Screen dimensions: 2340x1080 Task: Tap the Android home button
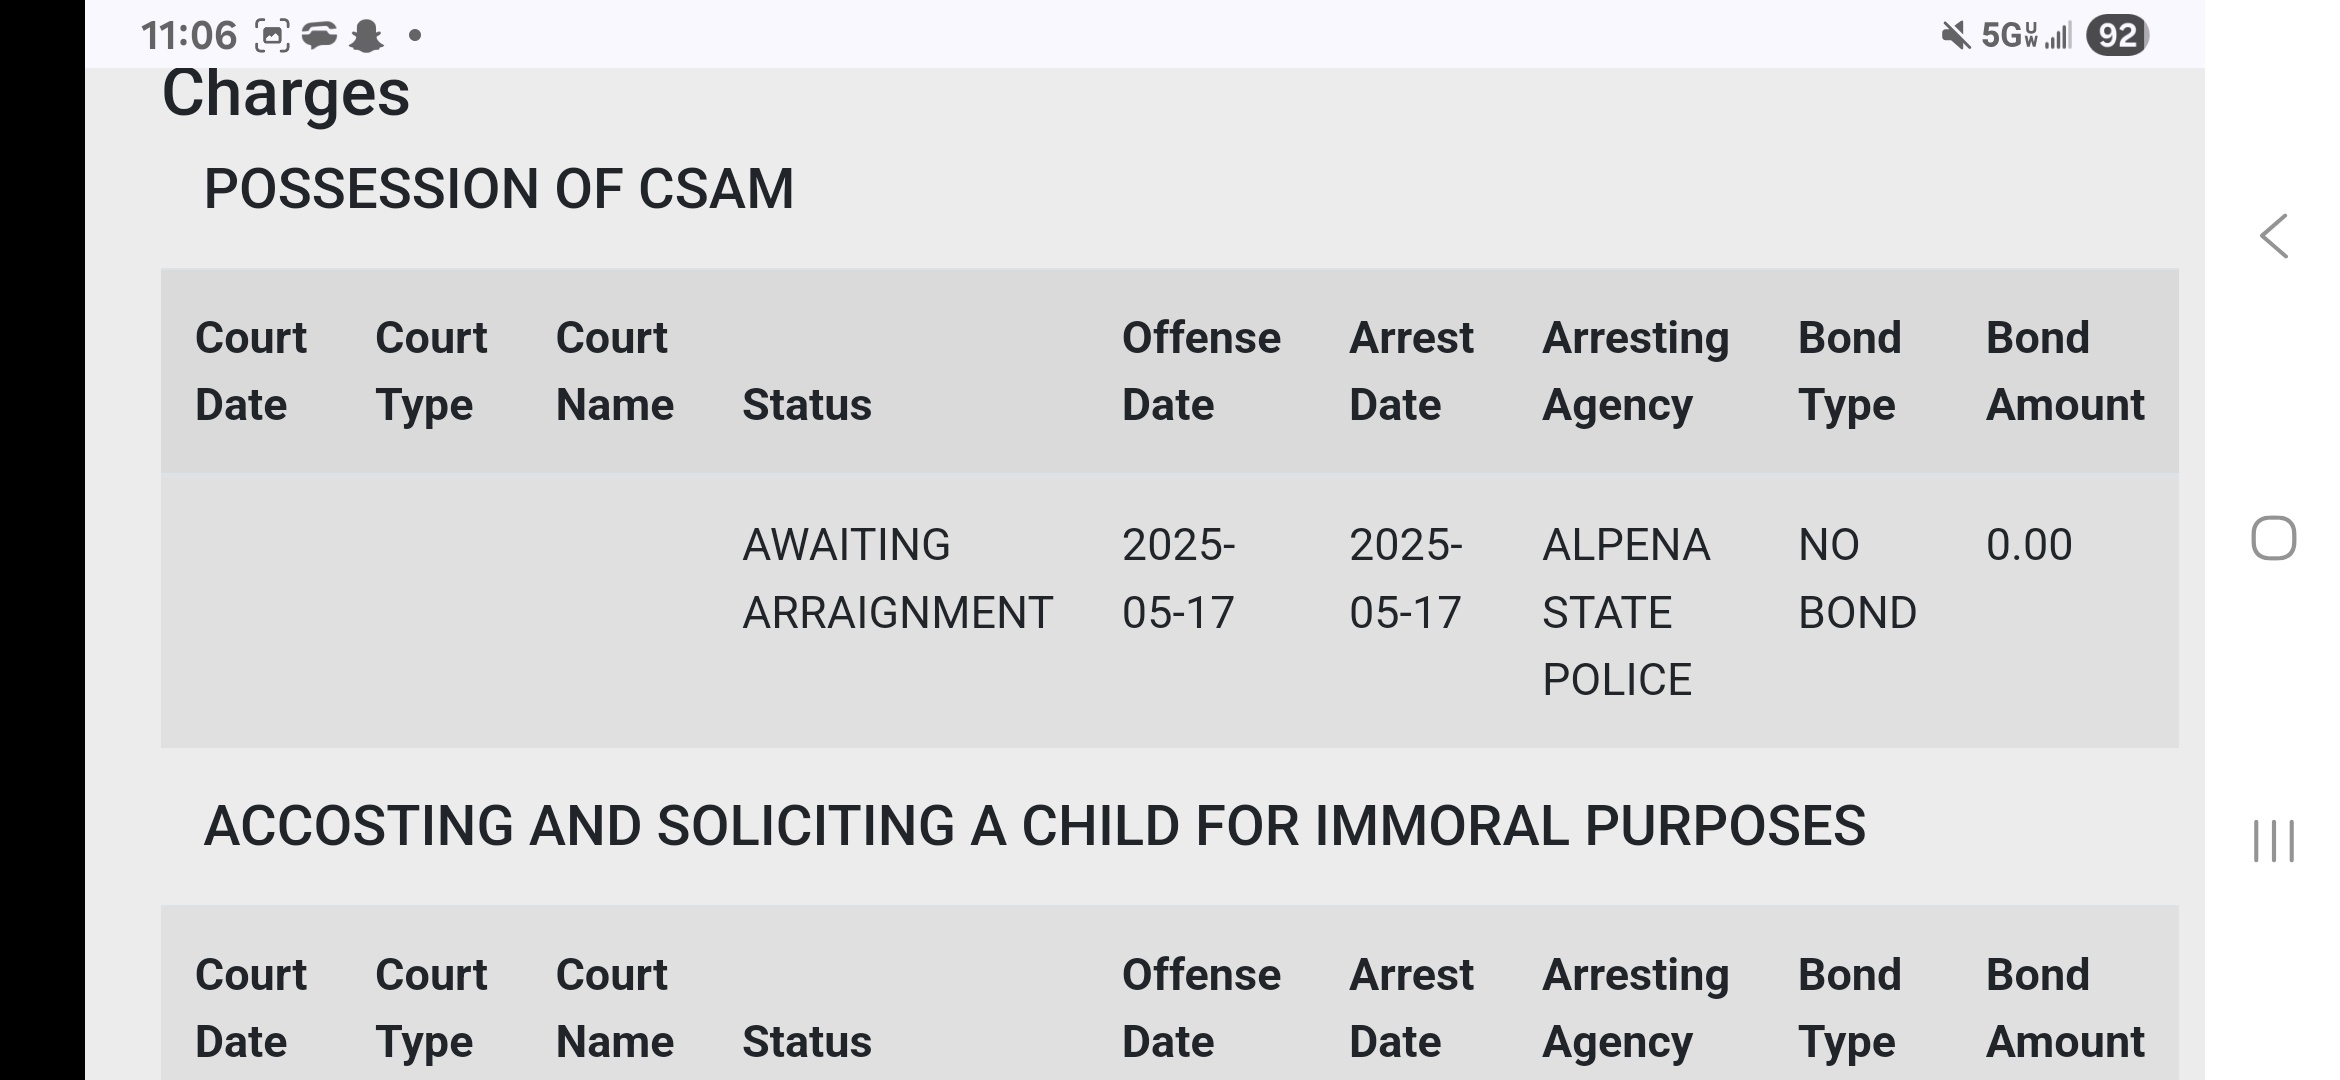click(x=2273, y=539)
